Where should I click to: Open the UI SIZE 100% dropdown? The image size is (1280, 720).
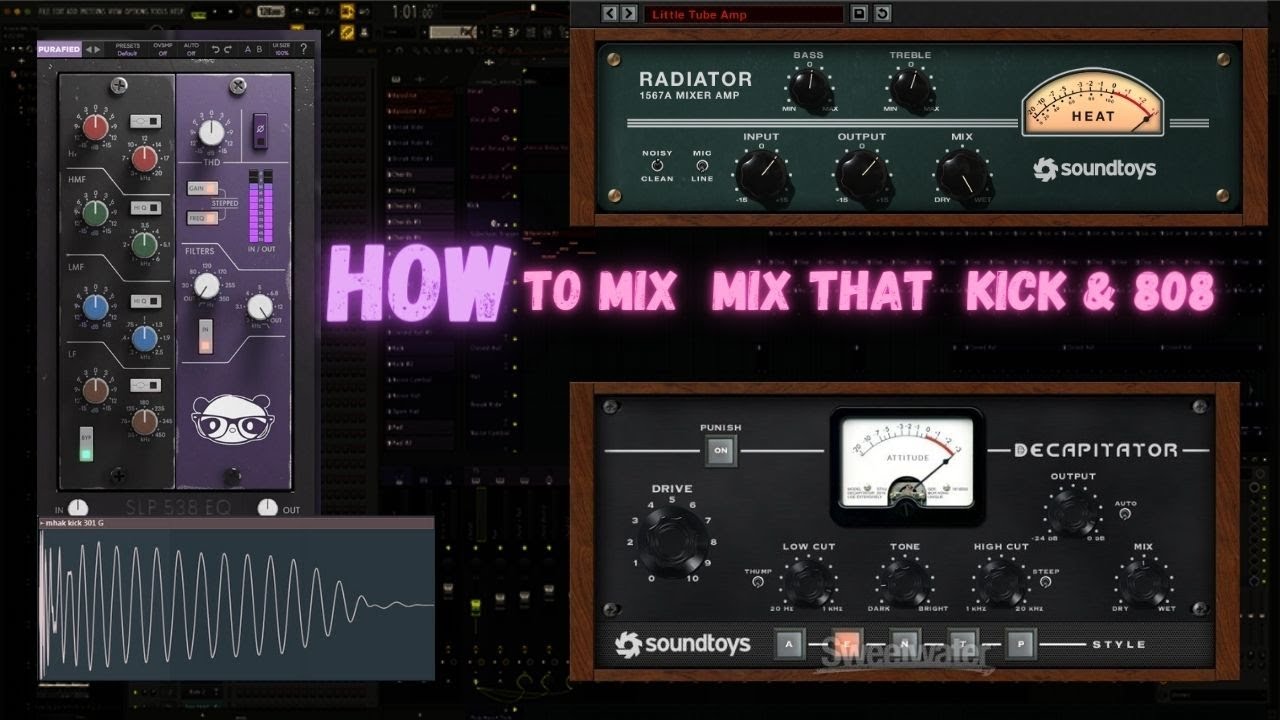tap(281, 49)
